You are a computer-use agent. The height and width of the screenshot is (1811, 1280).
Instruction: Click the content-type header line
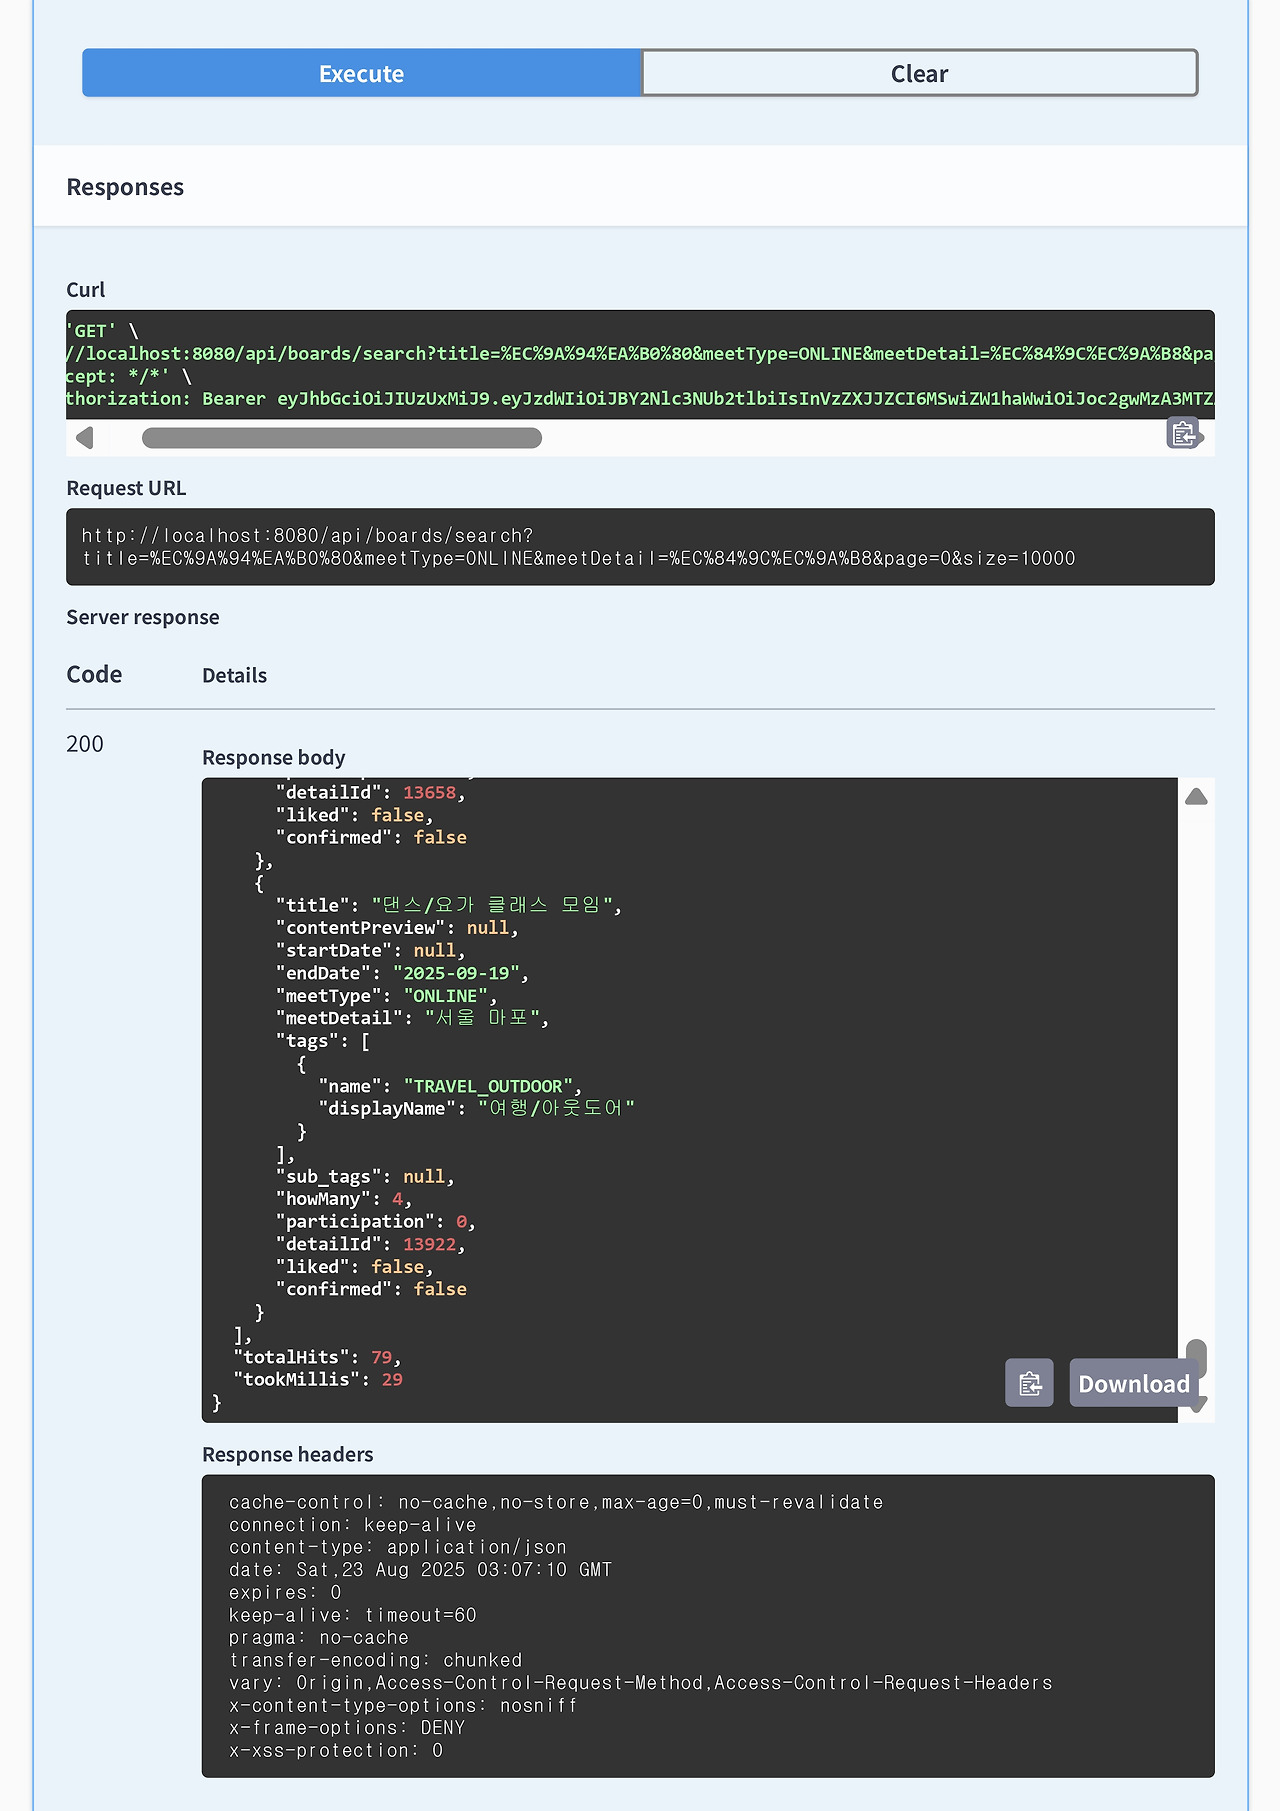(x=398, y=1547)
